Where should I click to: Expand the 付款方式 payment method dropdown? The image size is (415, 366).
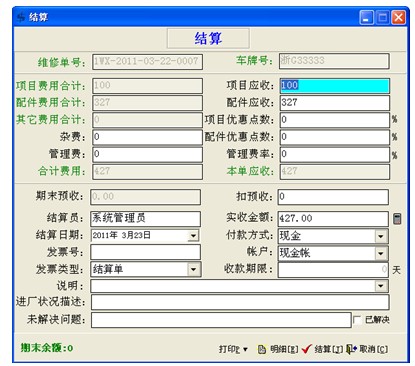click(x=381, y=236)
